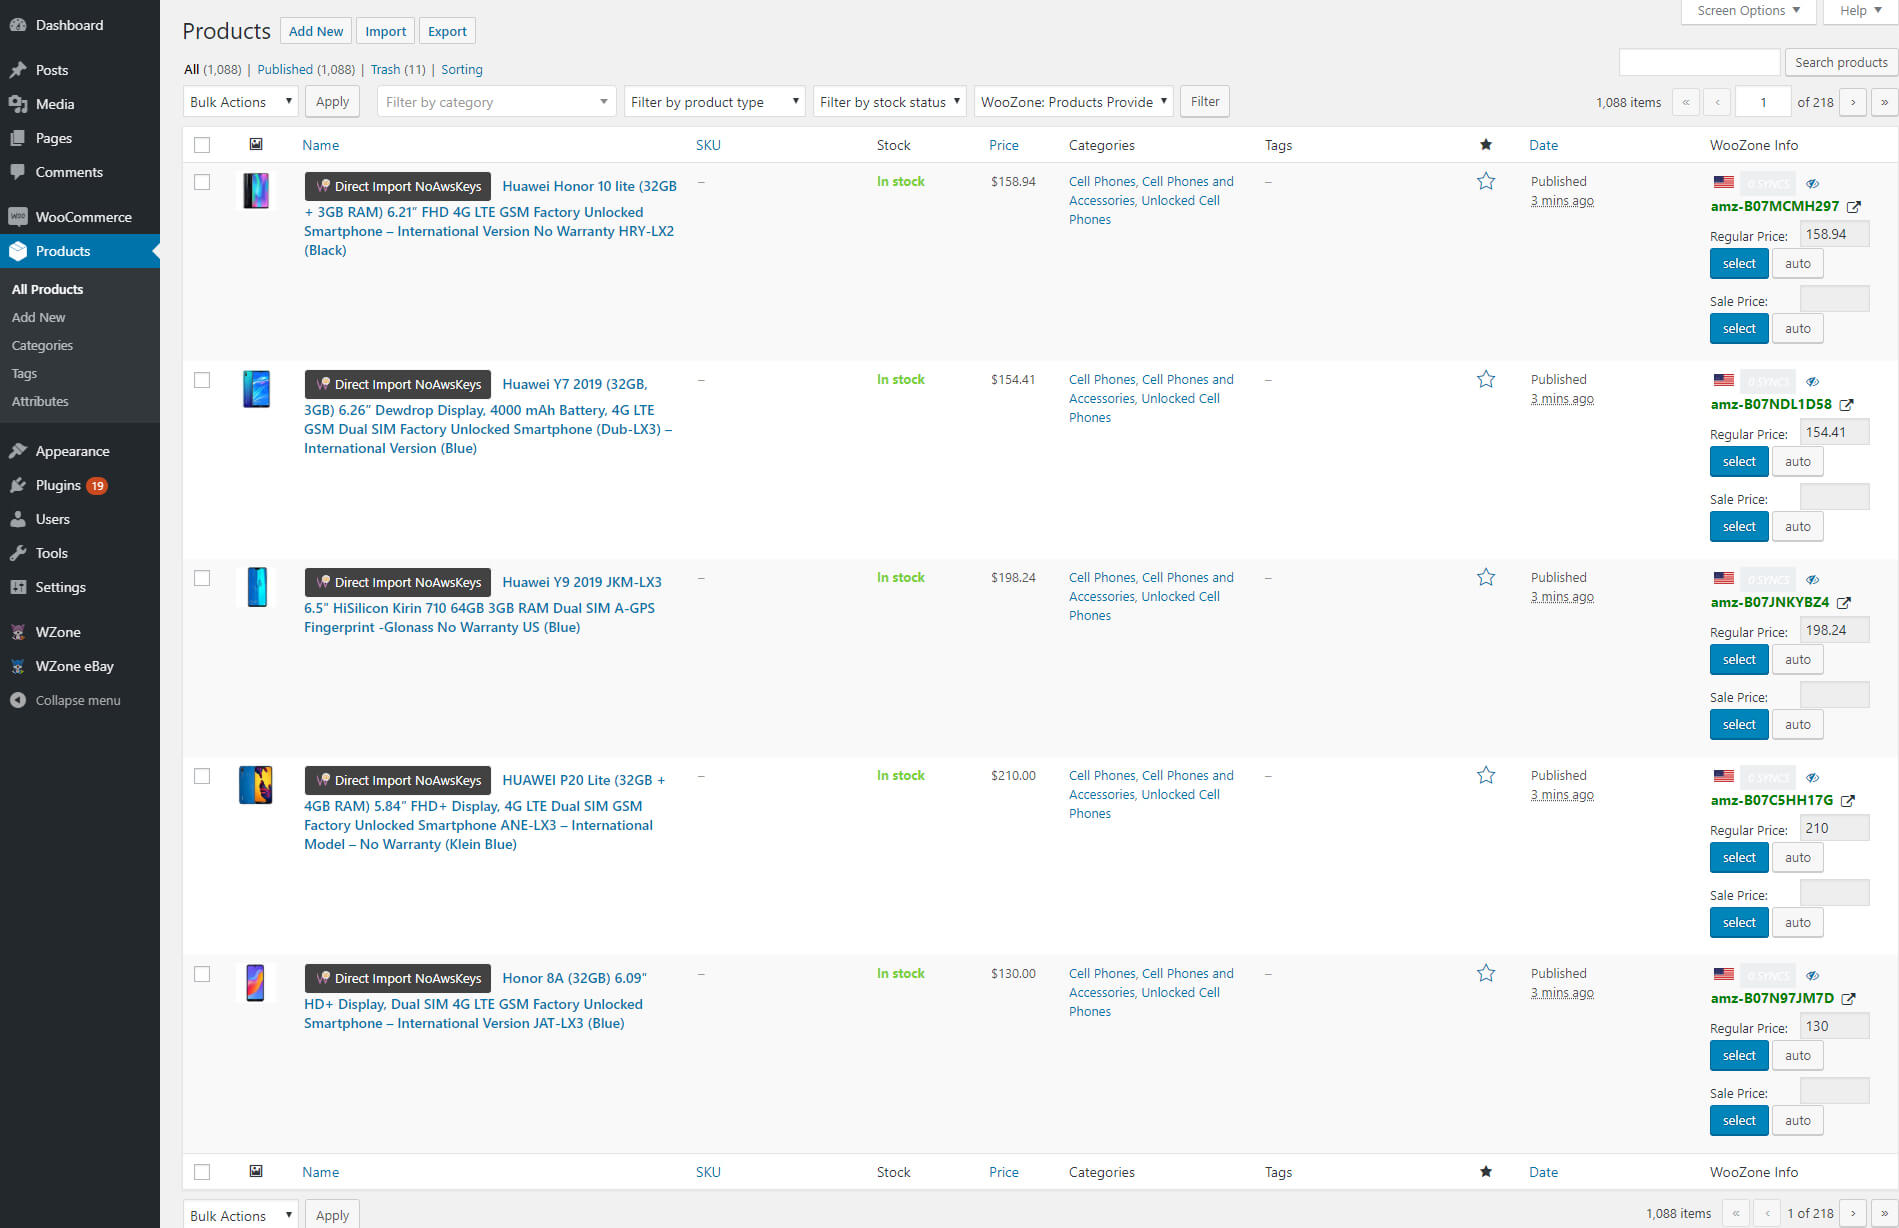
Task: Open Appearance settings in sidebar
Action: (72, 451)
